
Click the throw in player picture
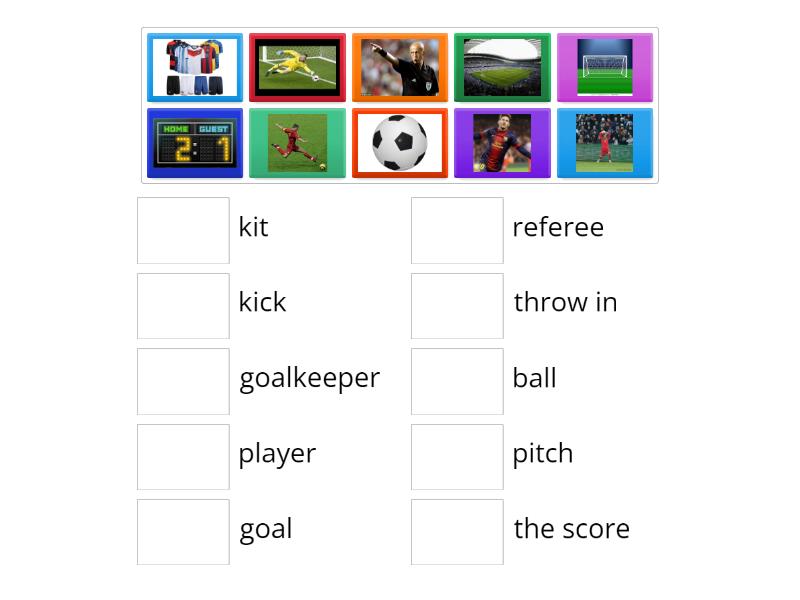[605, 142]
